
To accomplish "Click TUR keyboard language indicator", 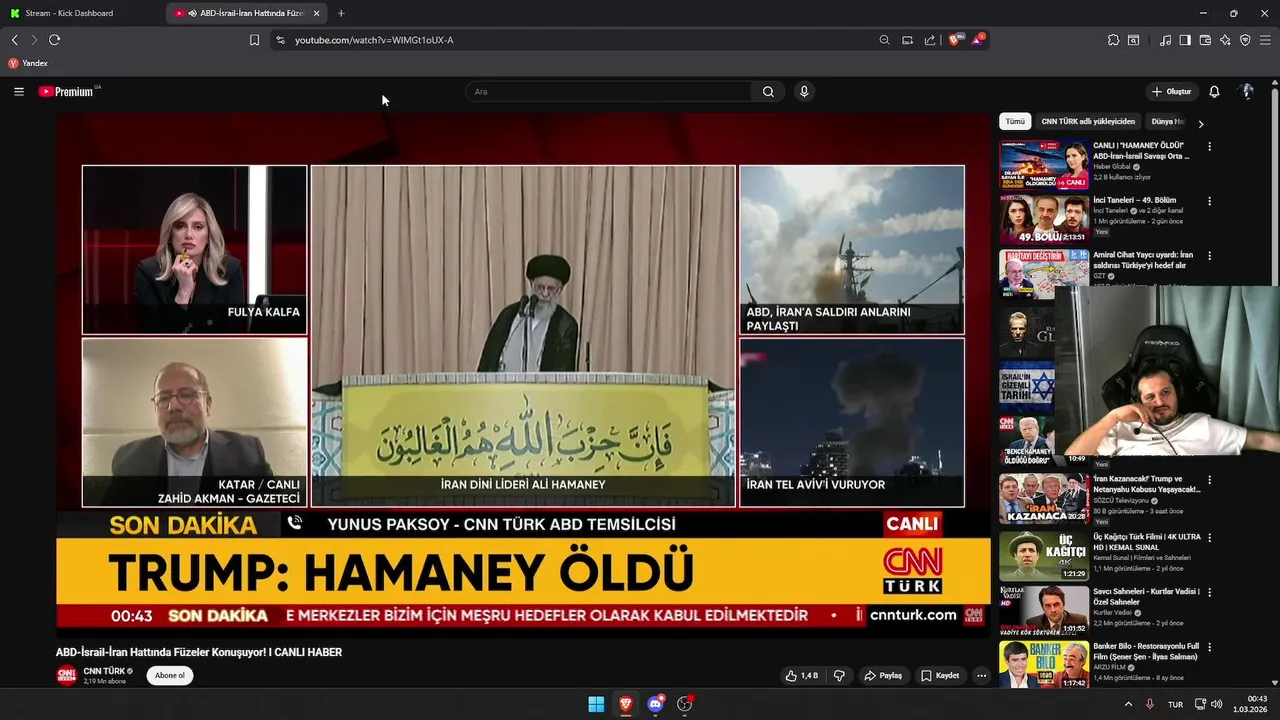I will click(x=1176, y=704).
